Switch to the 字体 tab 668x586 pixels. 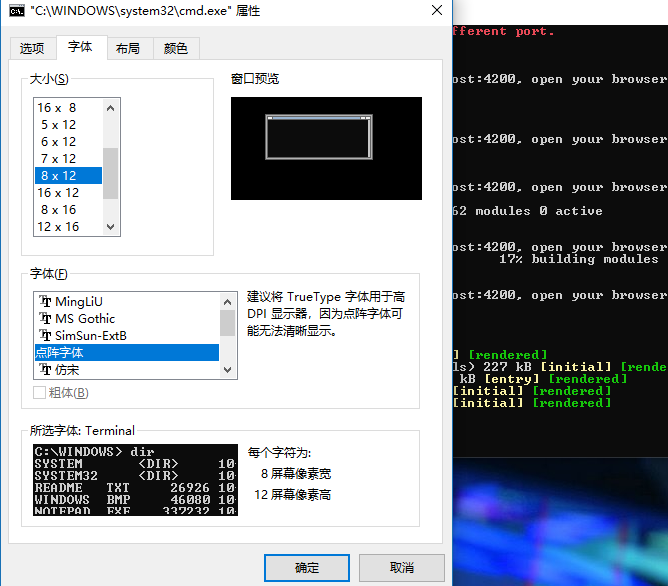click(80, 47)
